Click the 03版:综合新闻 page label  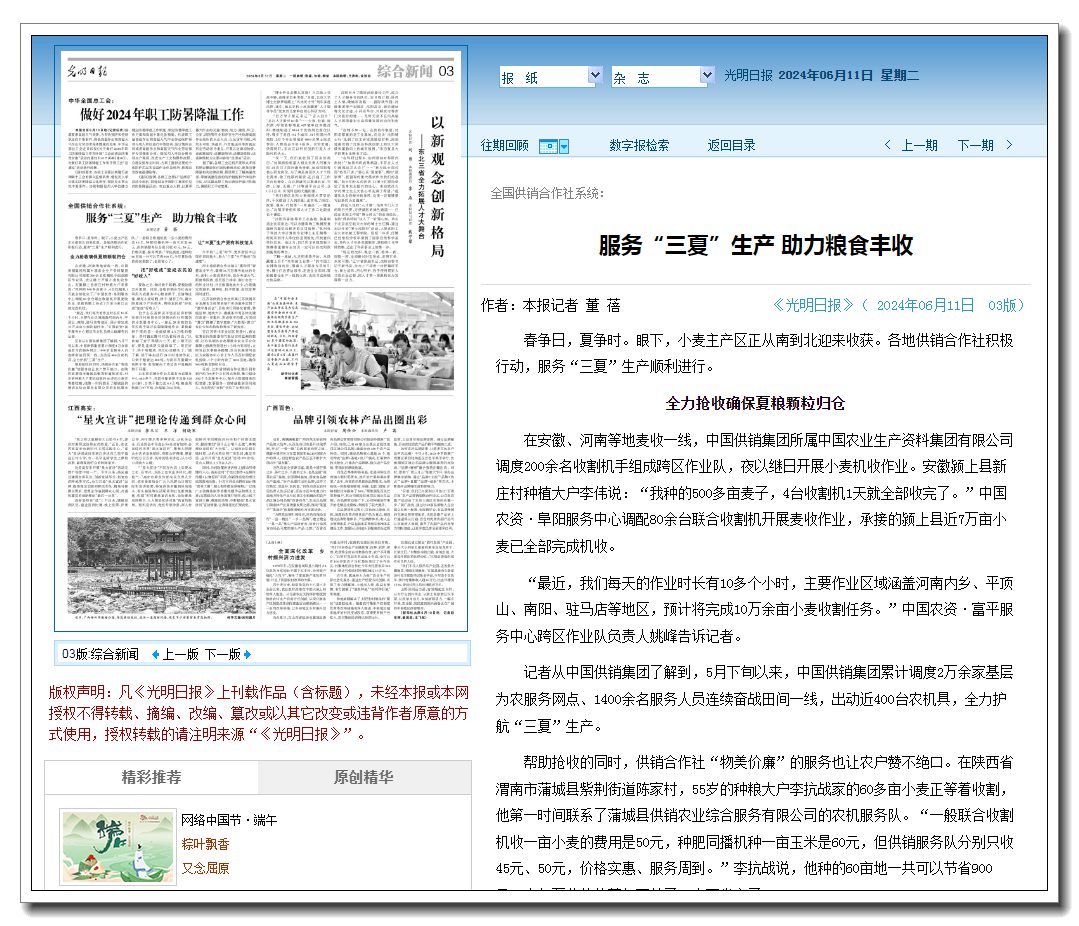(100, 654)
